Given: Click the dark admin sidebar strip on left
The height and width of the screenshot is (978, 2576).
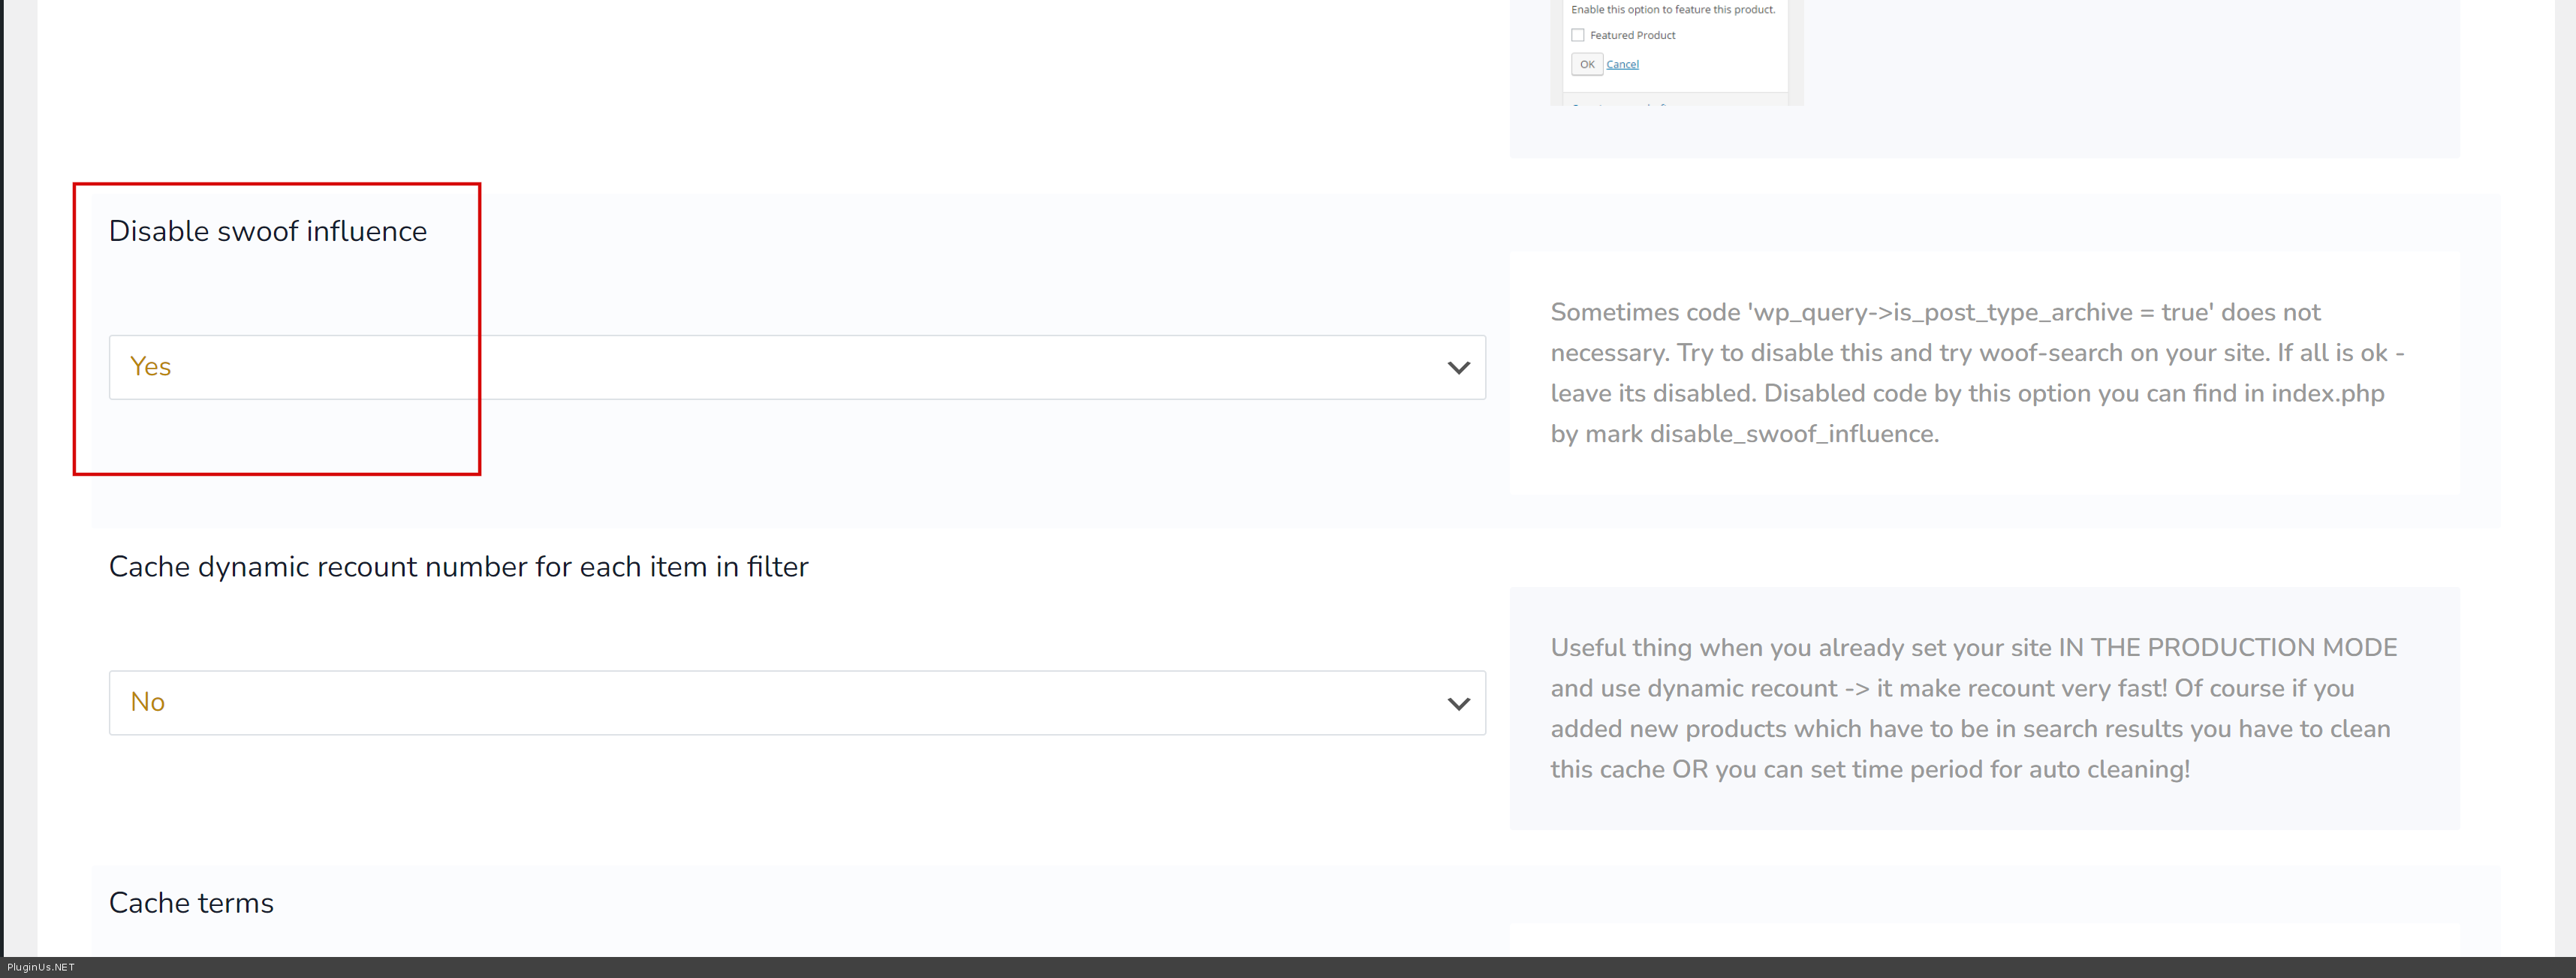Looking at the screenshot, I should (2, 480).
